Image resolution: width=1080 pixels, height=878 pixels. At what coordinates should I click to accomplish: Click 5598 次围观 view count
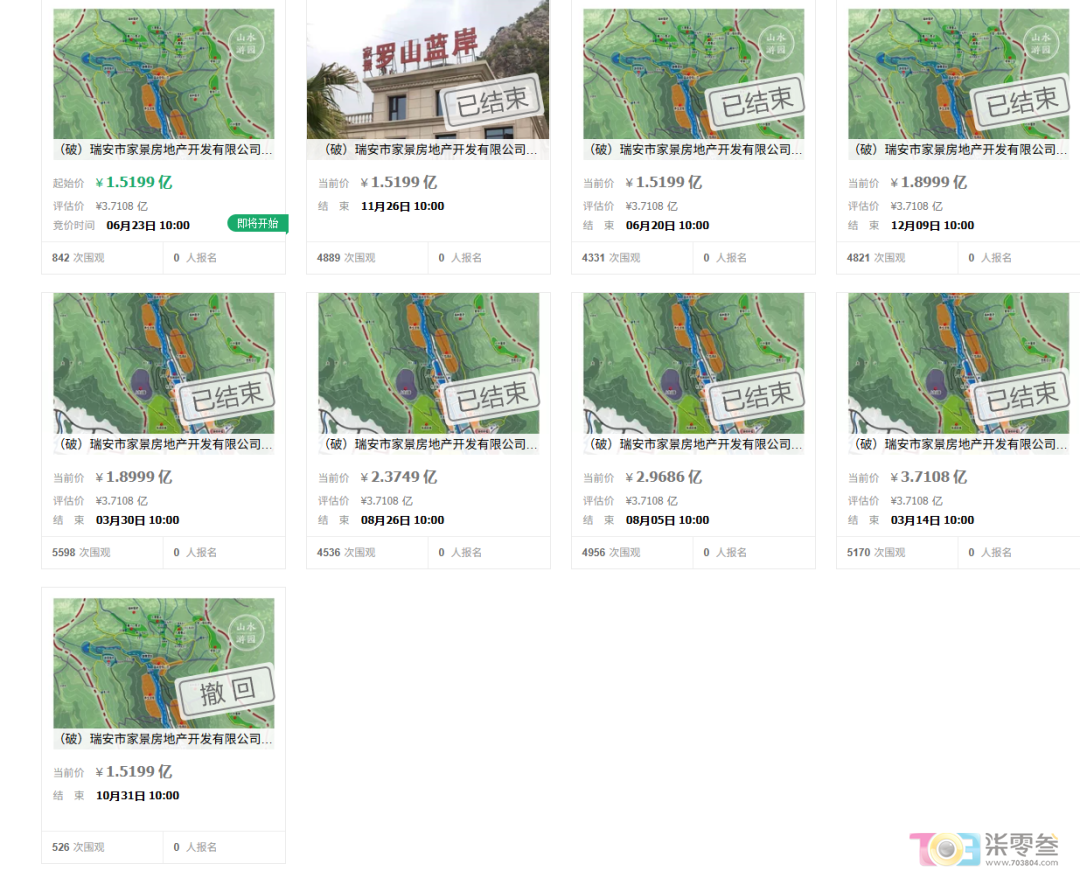tap(81, 552)
